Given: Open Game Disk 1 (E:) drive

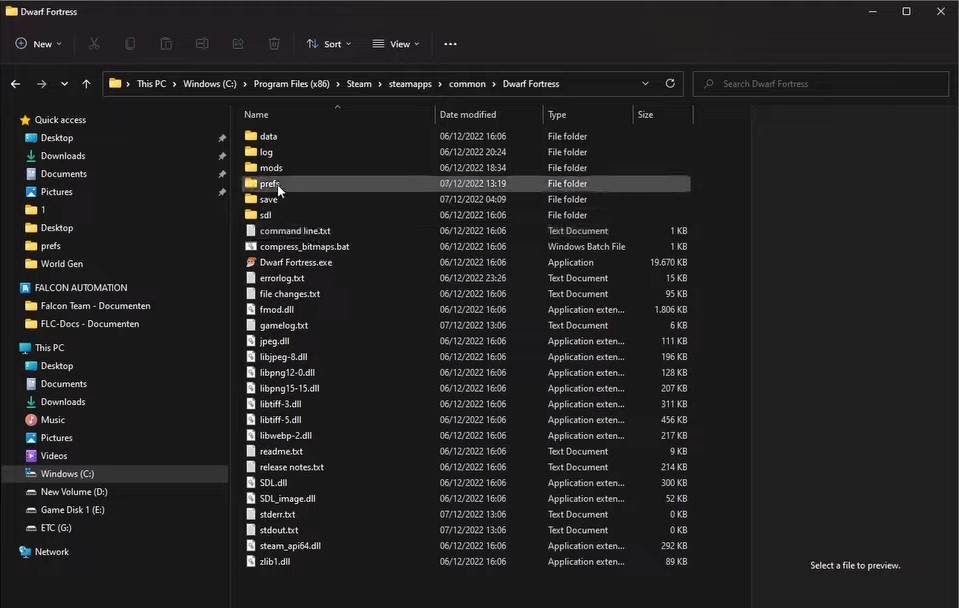Looking at the screenshot, I should coord(72,510).
